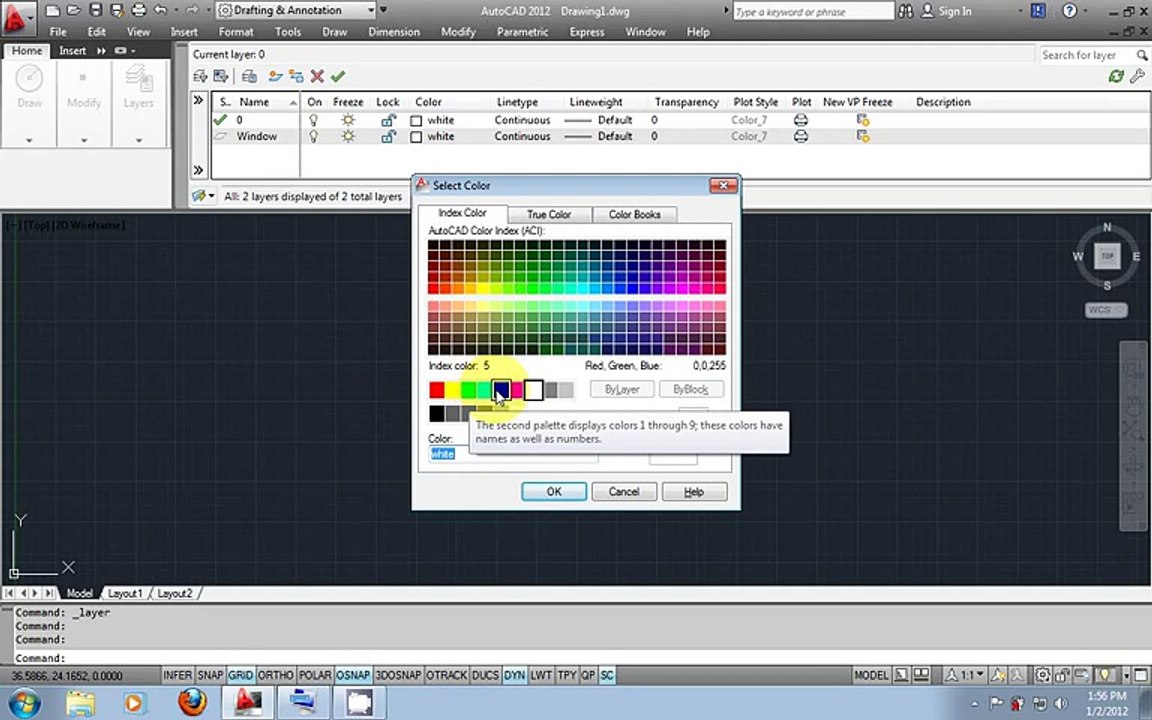Open Firefox from the Windows taskbar
Viewport: 1152px width, 720px height.
click(x=192, y=702)
